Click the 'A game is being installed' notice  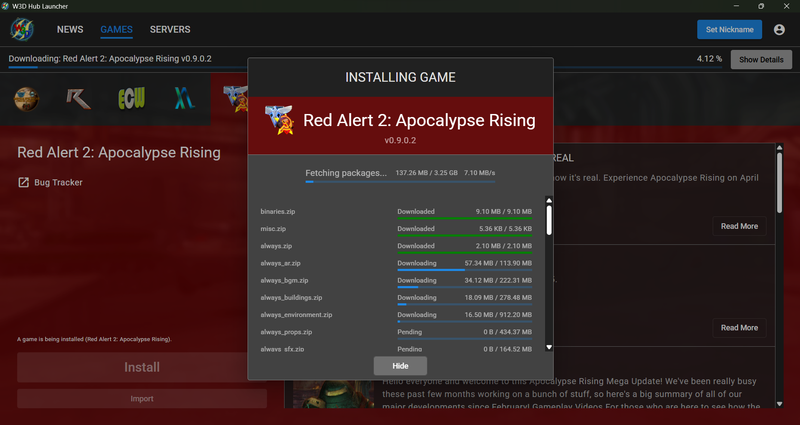[x=94, y=339]
